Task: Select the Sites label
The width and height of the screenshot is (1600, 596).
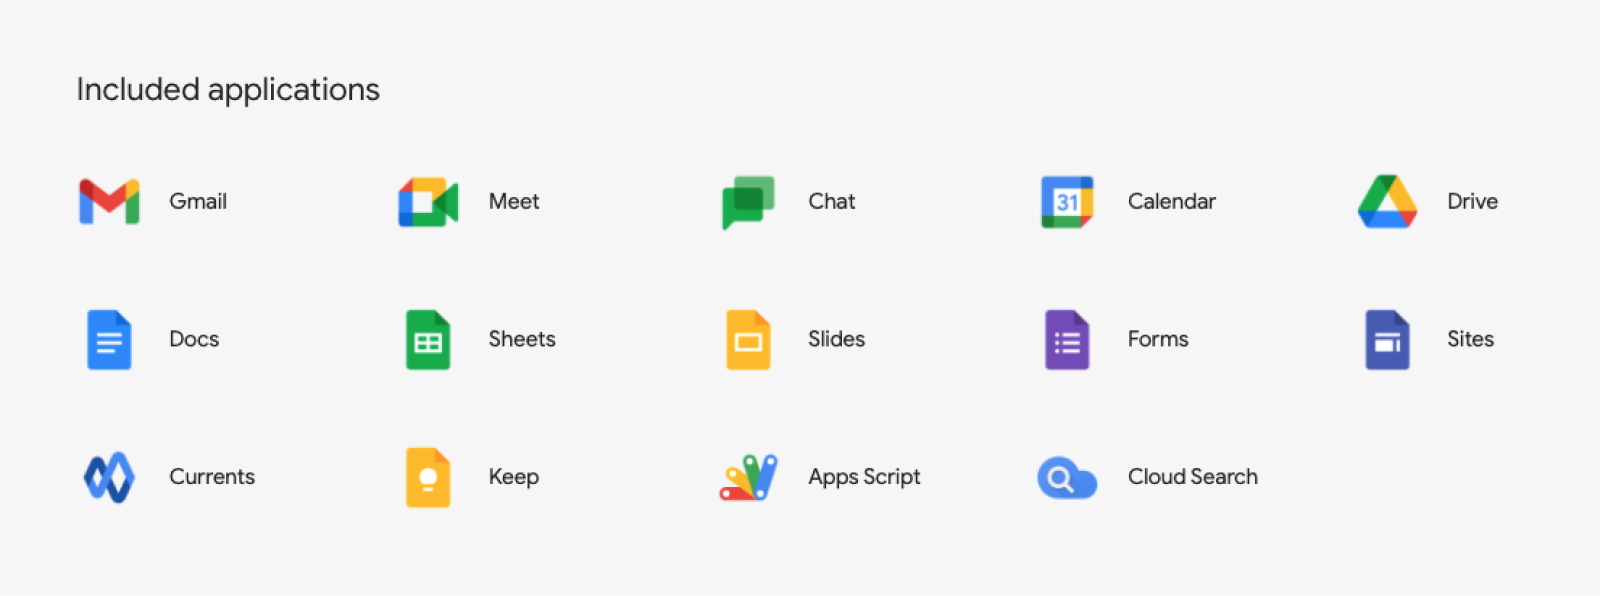Action: 1471,339
